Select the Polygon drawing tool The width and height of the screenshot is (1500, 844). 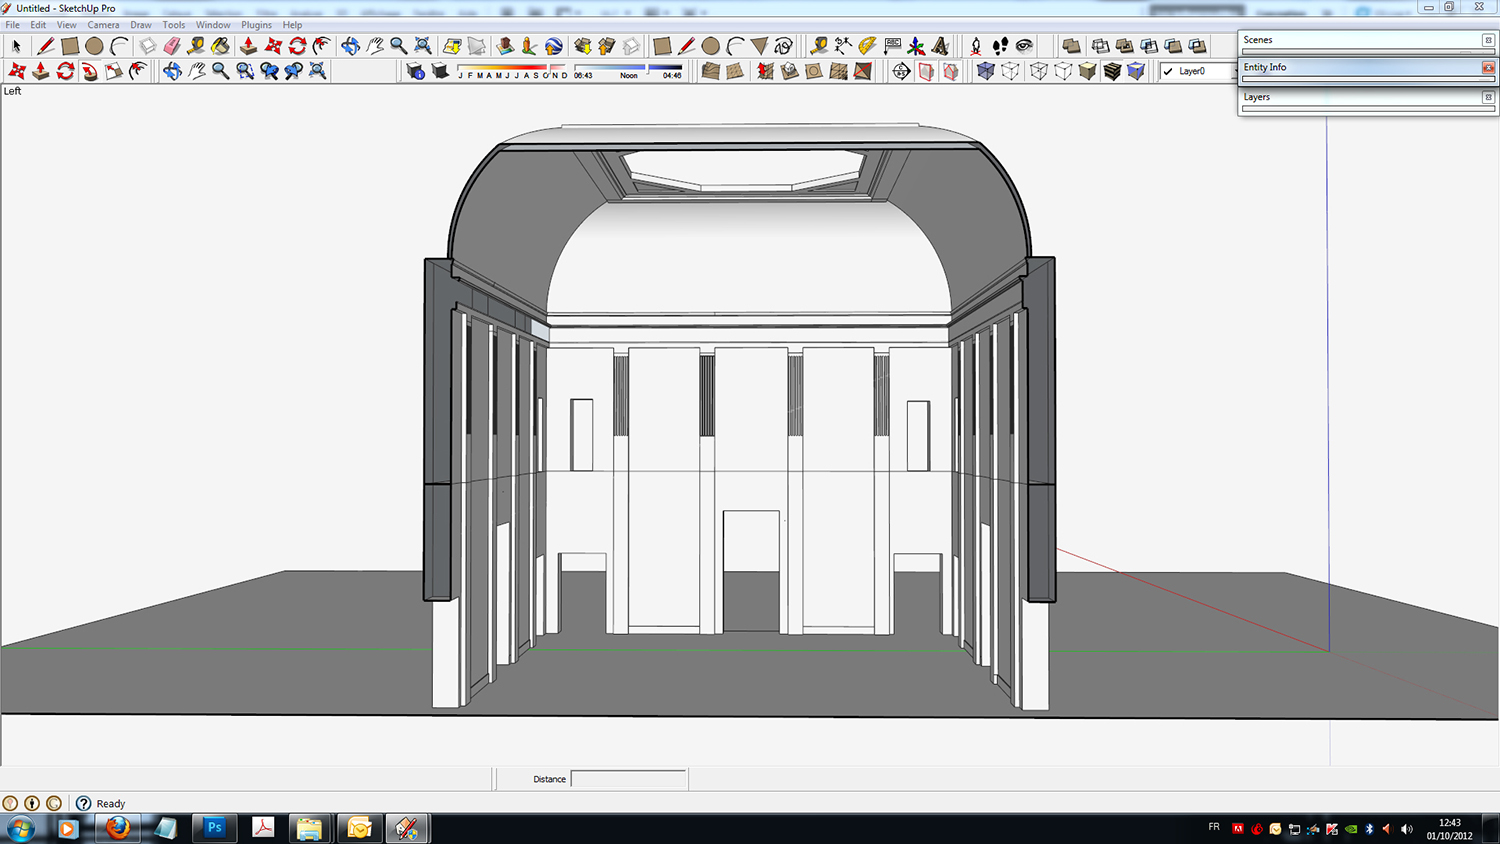click(x=759, y=46)
